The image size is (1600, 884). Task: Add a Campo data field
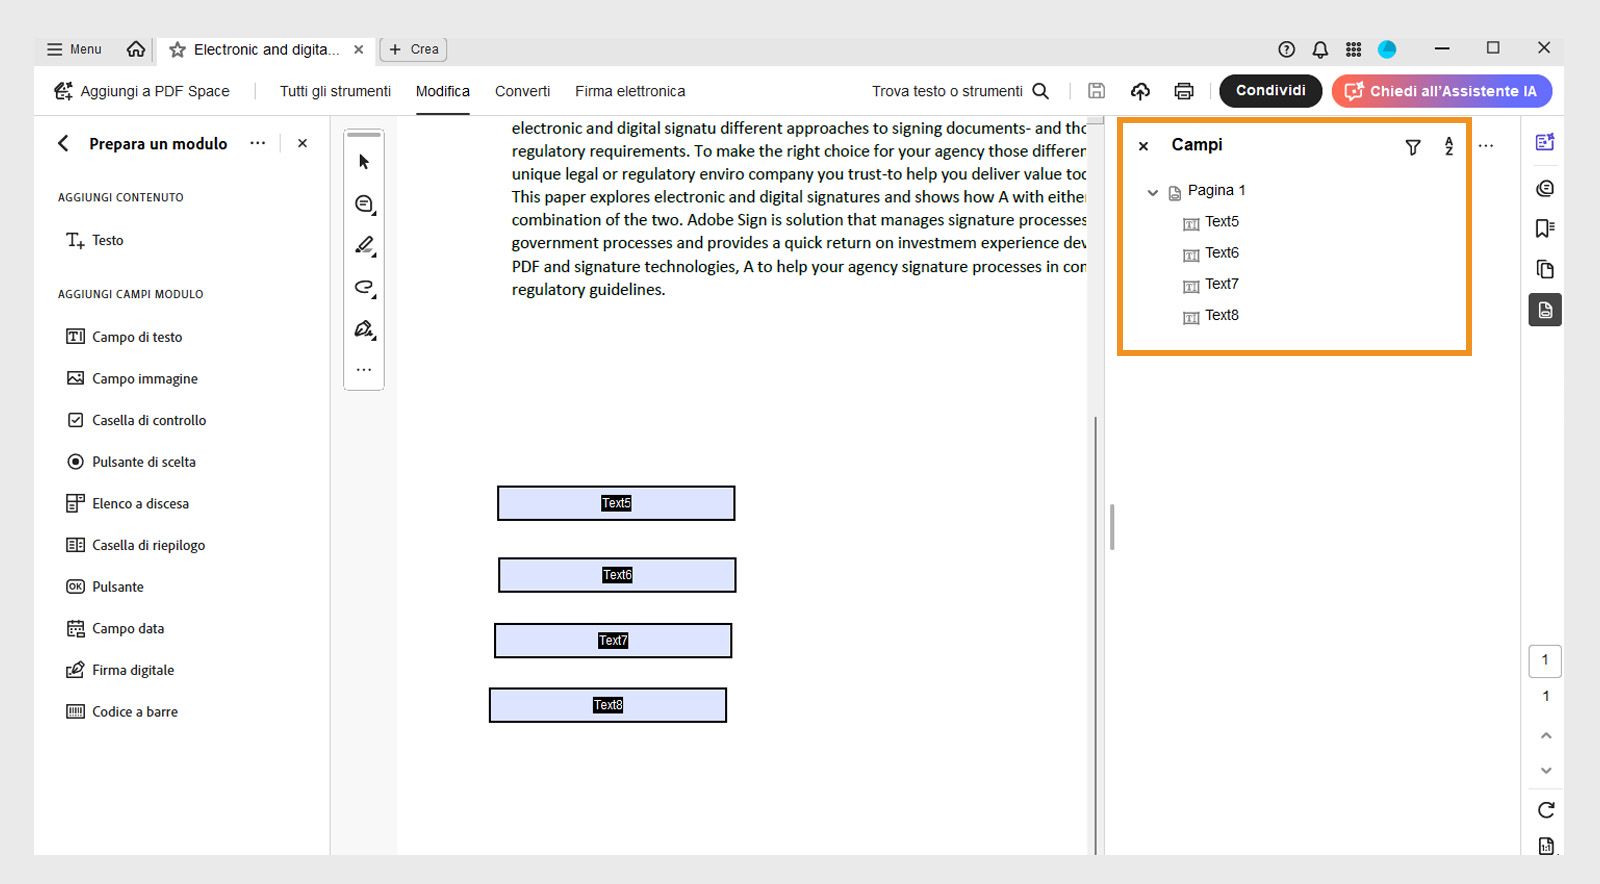point(115,629)
